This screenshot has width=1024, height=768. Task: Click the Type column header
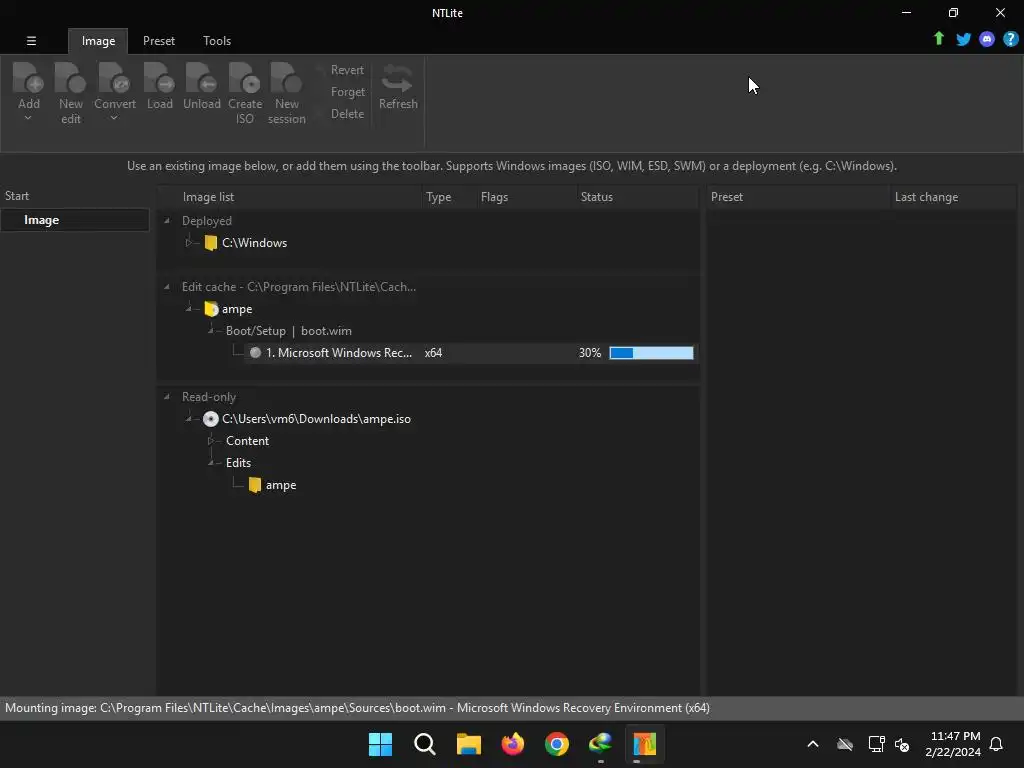point(449,197)
